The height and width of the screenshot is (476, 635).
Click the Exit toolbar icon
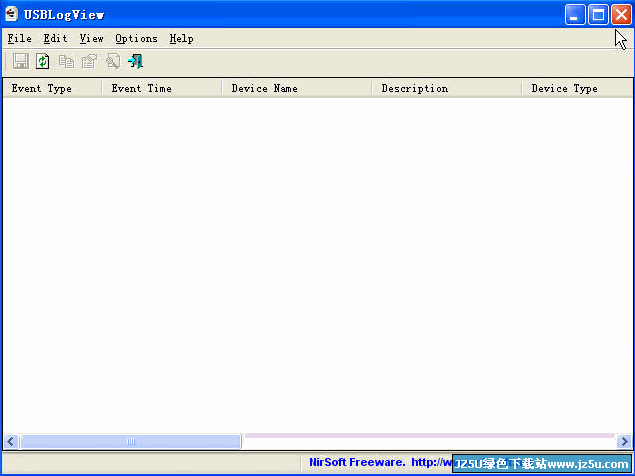tap(136, 61)
